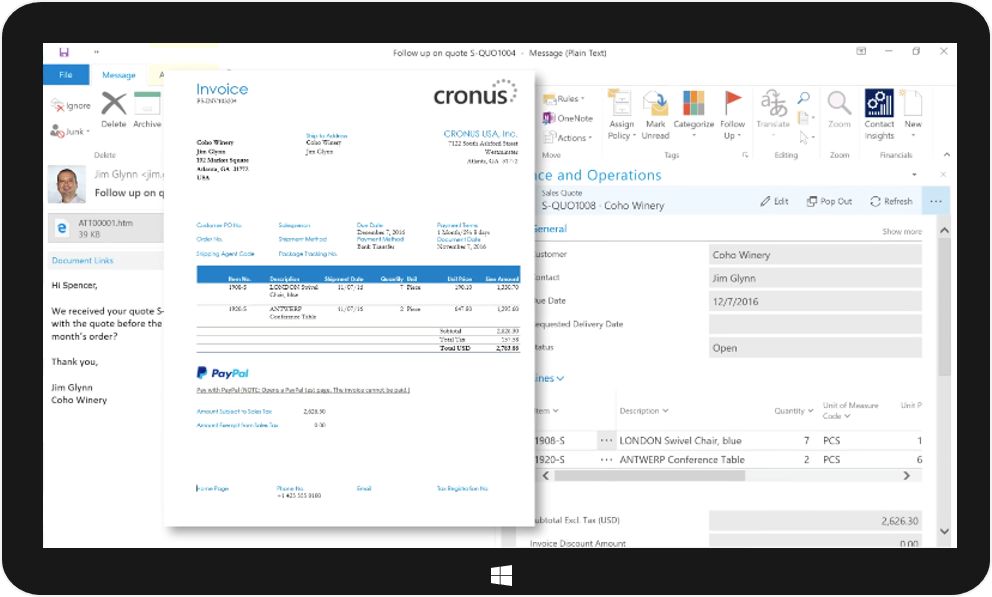Click the Archive icon
Screen dimensions: 992x597
click(x=147, y=110)
